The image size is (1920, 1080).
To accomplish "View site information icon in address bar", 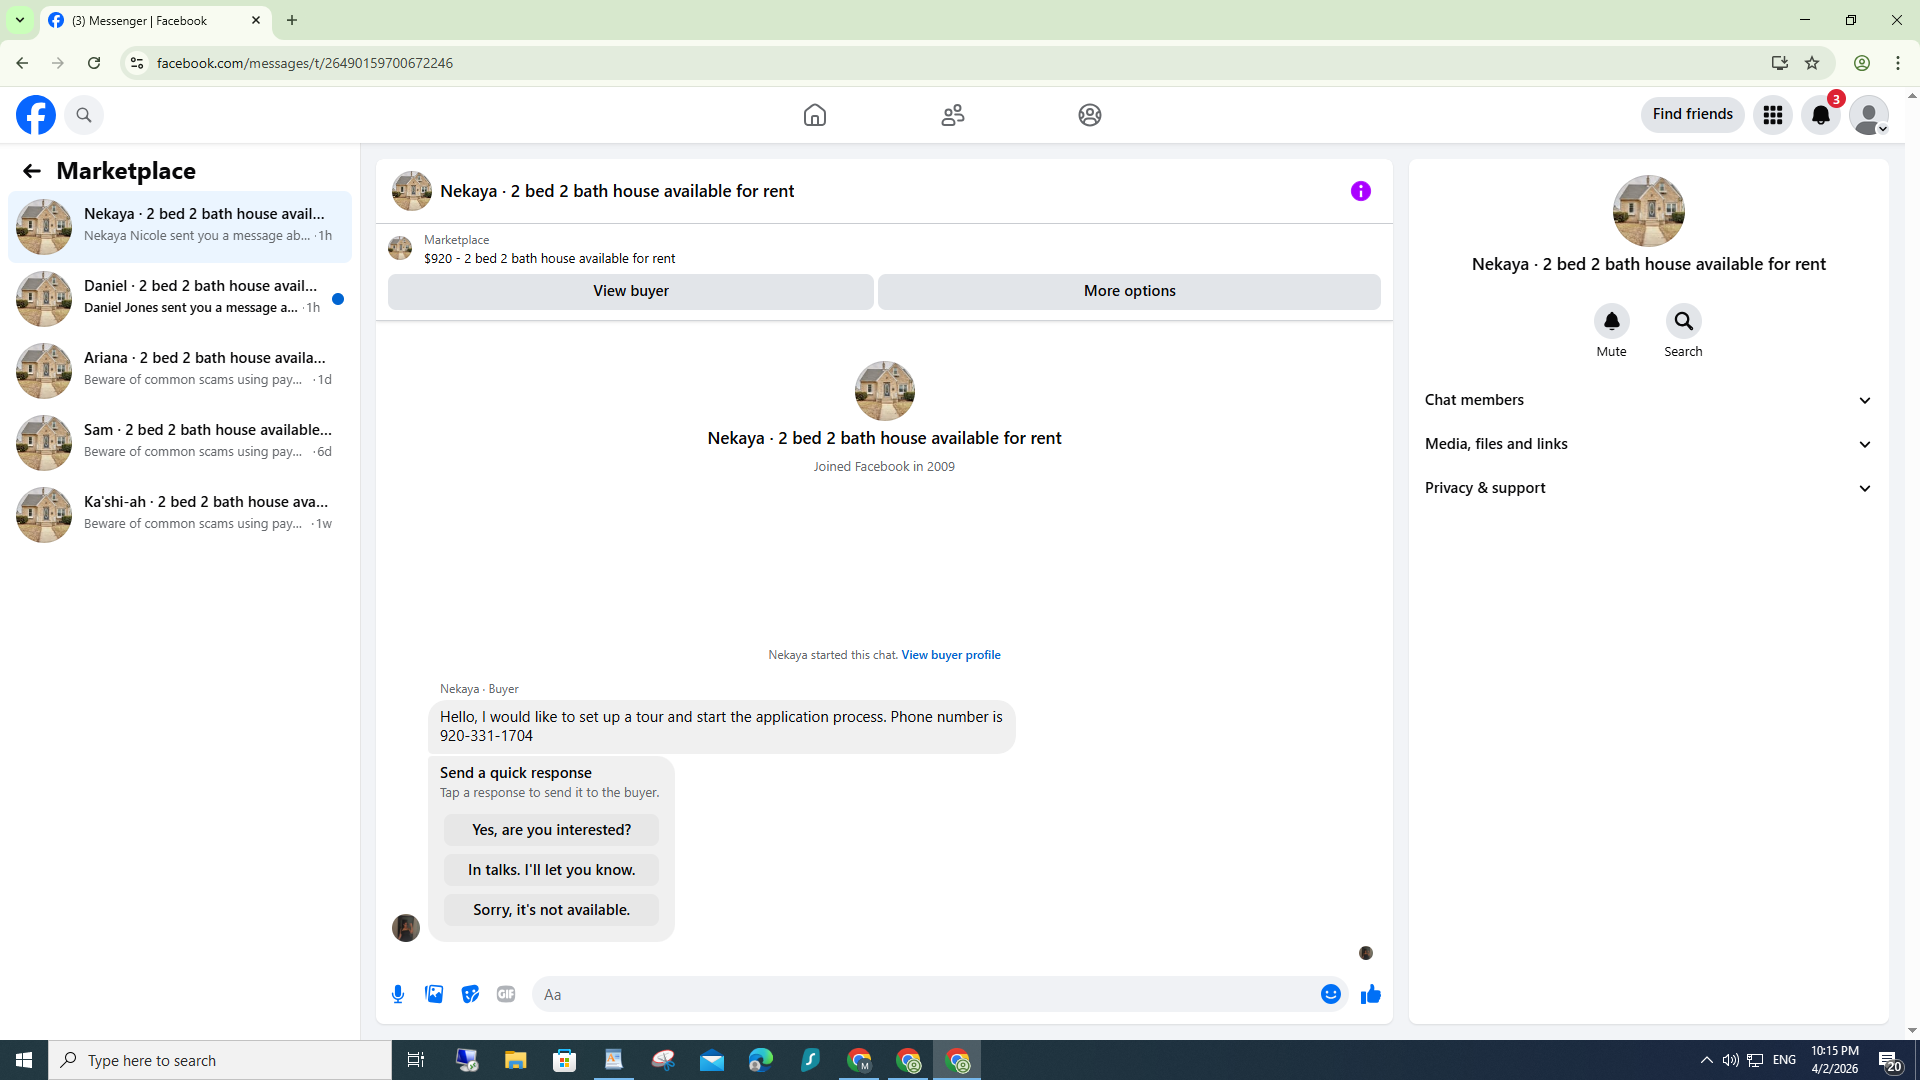I will [137, 63].
